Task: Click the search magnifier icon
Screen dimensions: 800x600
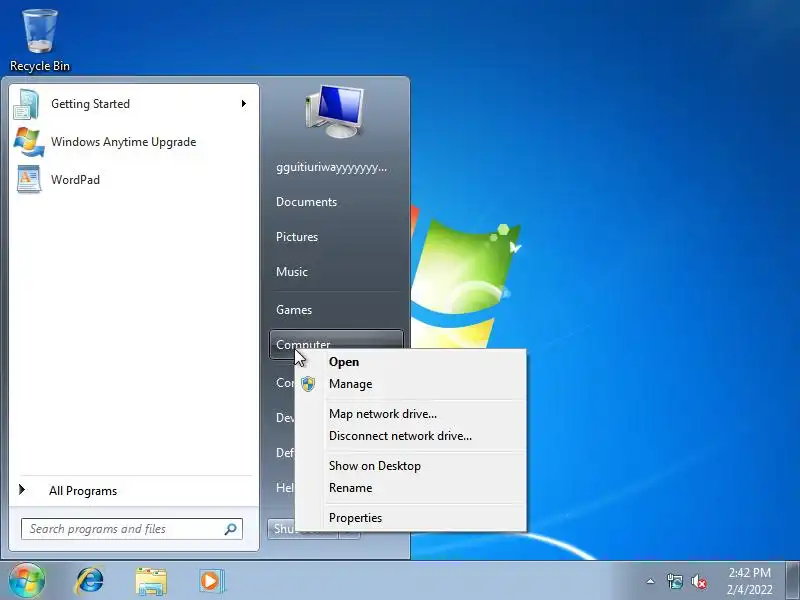Action: (x=231, y=529)
